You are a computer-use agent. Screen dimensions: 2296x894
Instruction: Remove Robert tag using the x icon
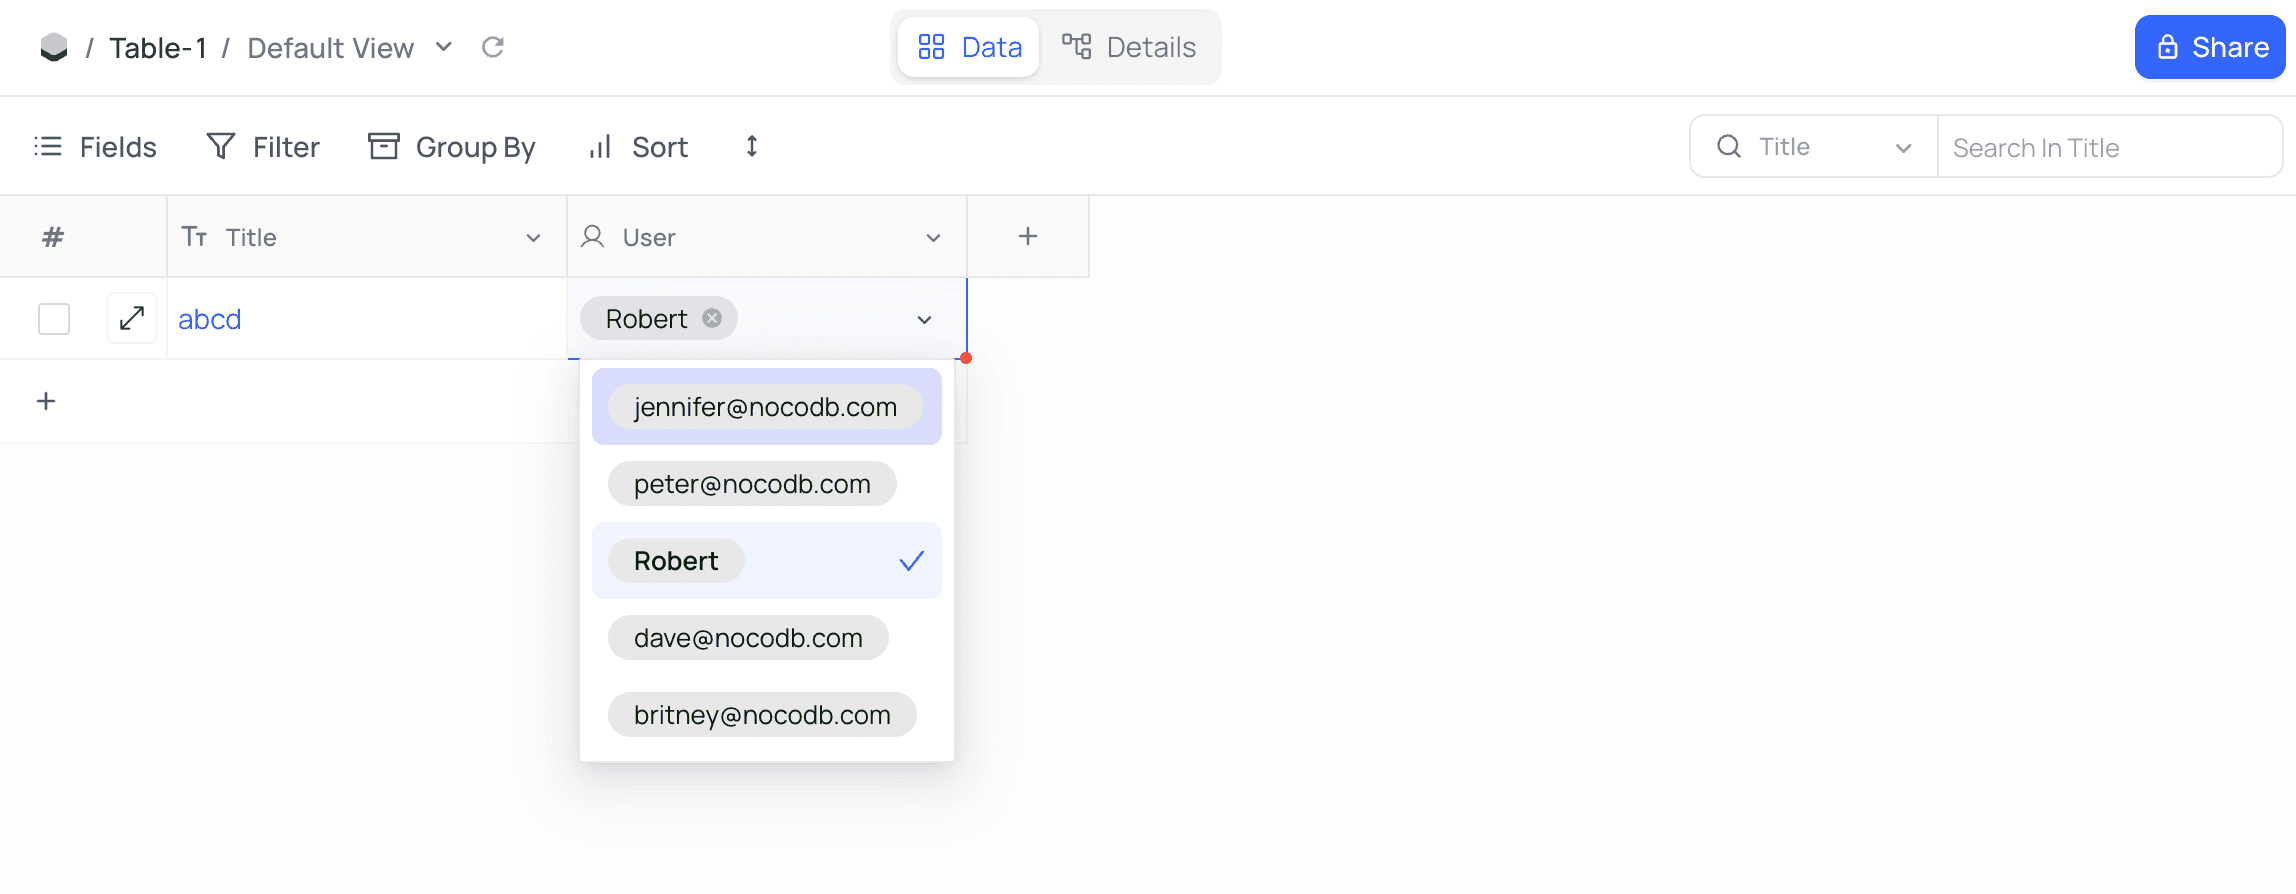(x=712, y=318)
